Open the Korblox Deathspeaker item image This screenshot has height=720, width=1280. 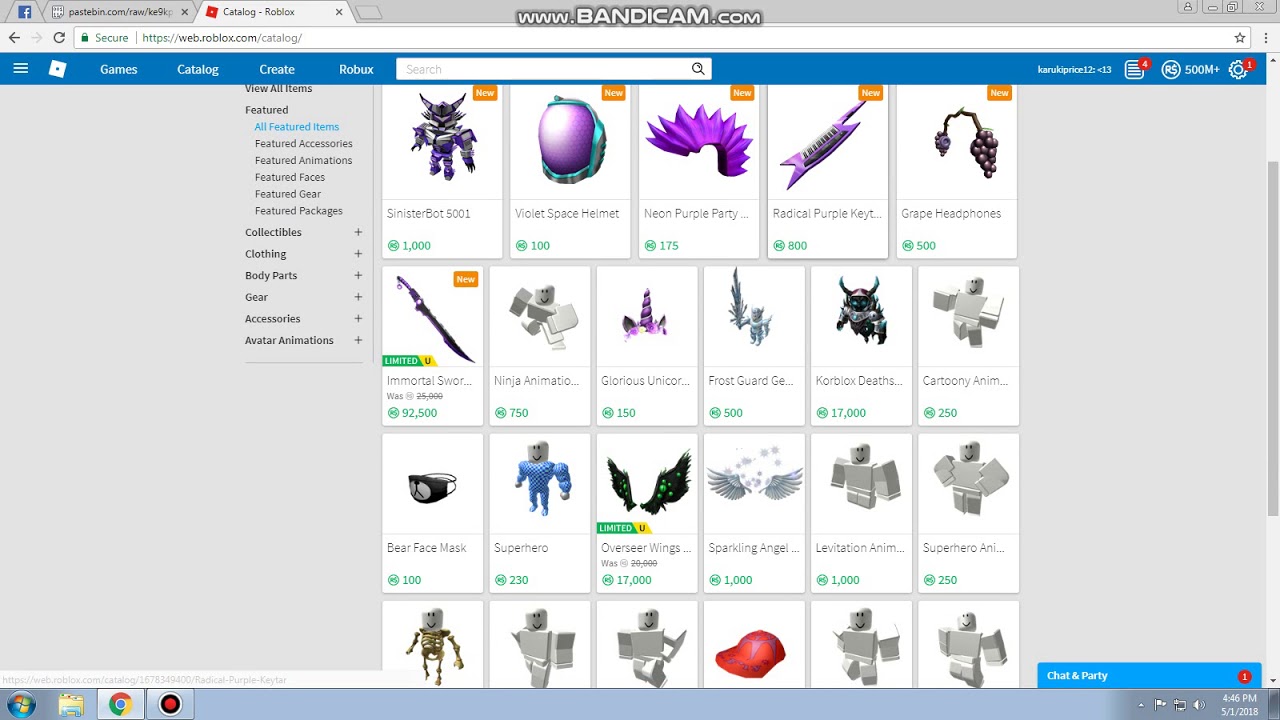coord(861,316)
